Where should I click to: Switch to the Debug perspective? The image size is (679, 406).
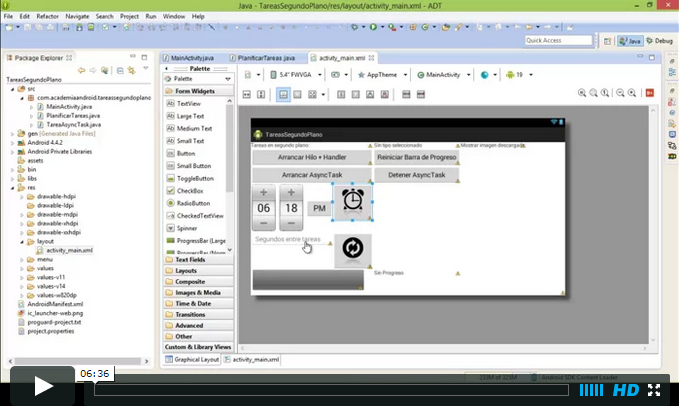tap(660, 41)
